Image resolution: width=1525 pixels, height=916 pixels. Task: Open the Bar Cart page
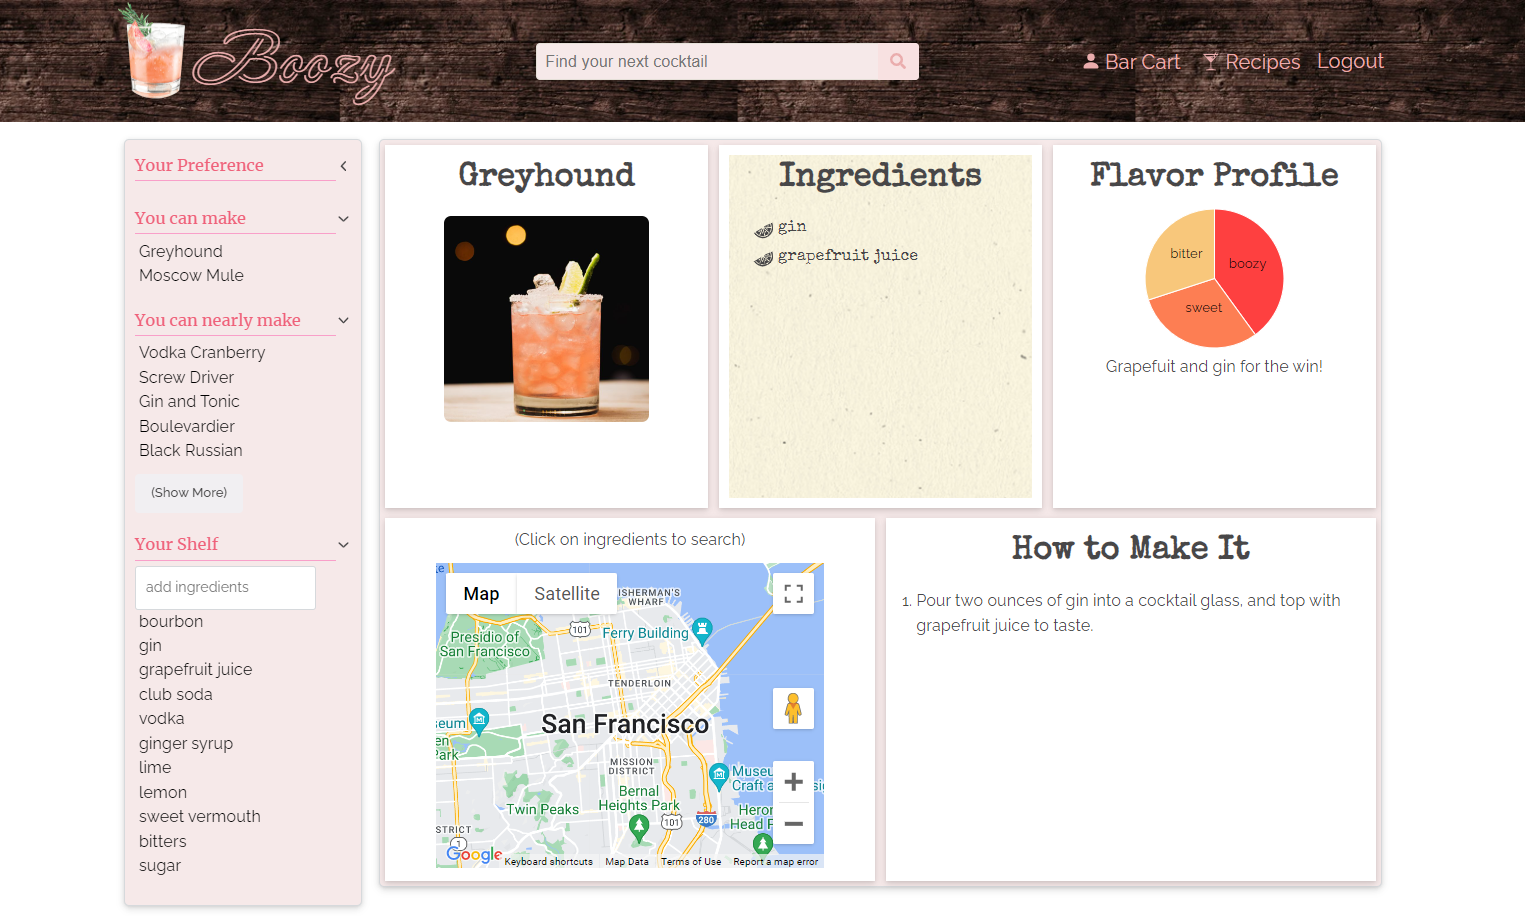(1132, 62)
